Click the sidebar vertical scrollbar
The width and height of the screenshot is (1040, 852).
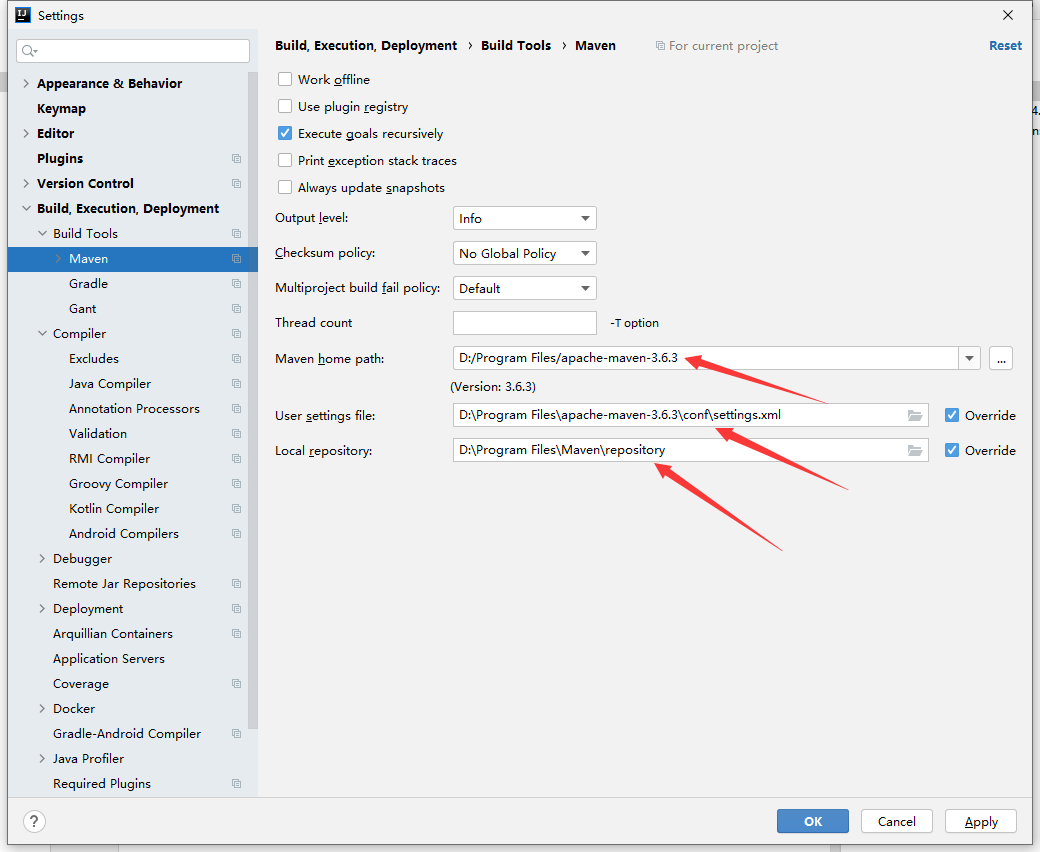tap(253, 401)
